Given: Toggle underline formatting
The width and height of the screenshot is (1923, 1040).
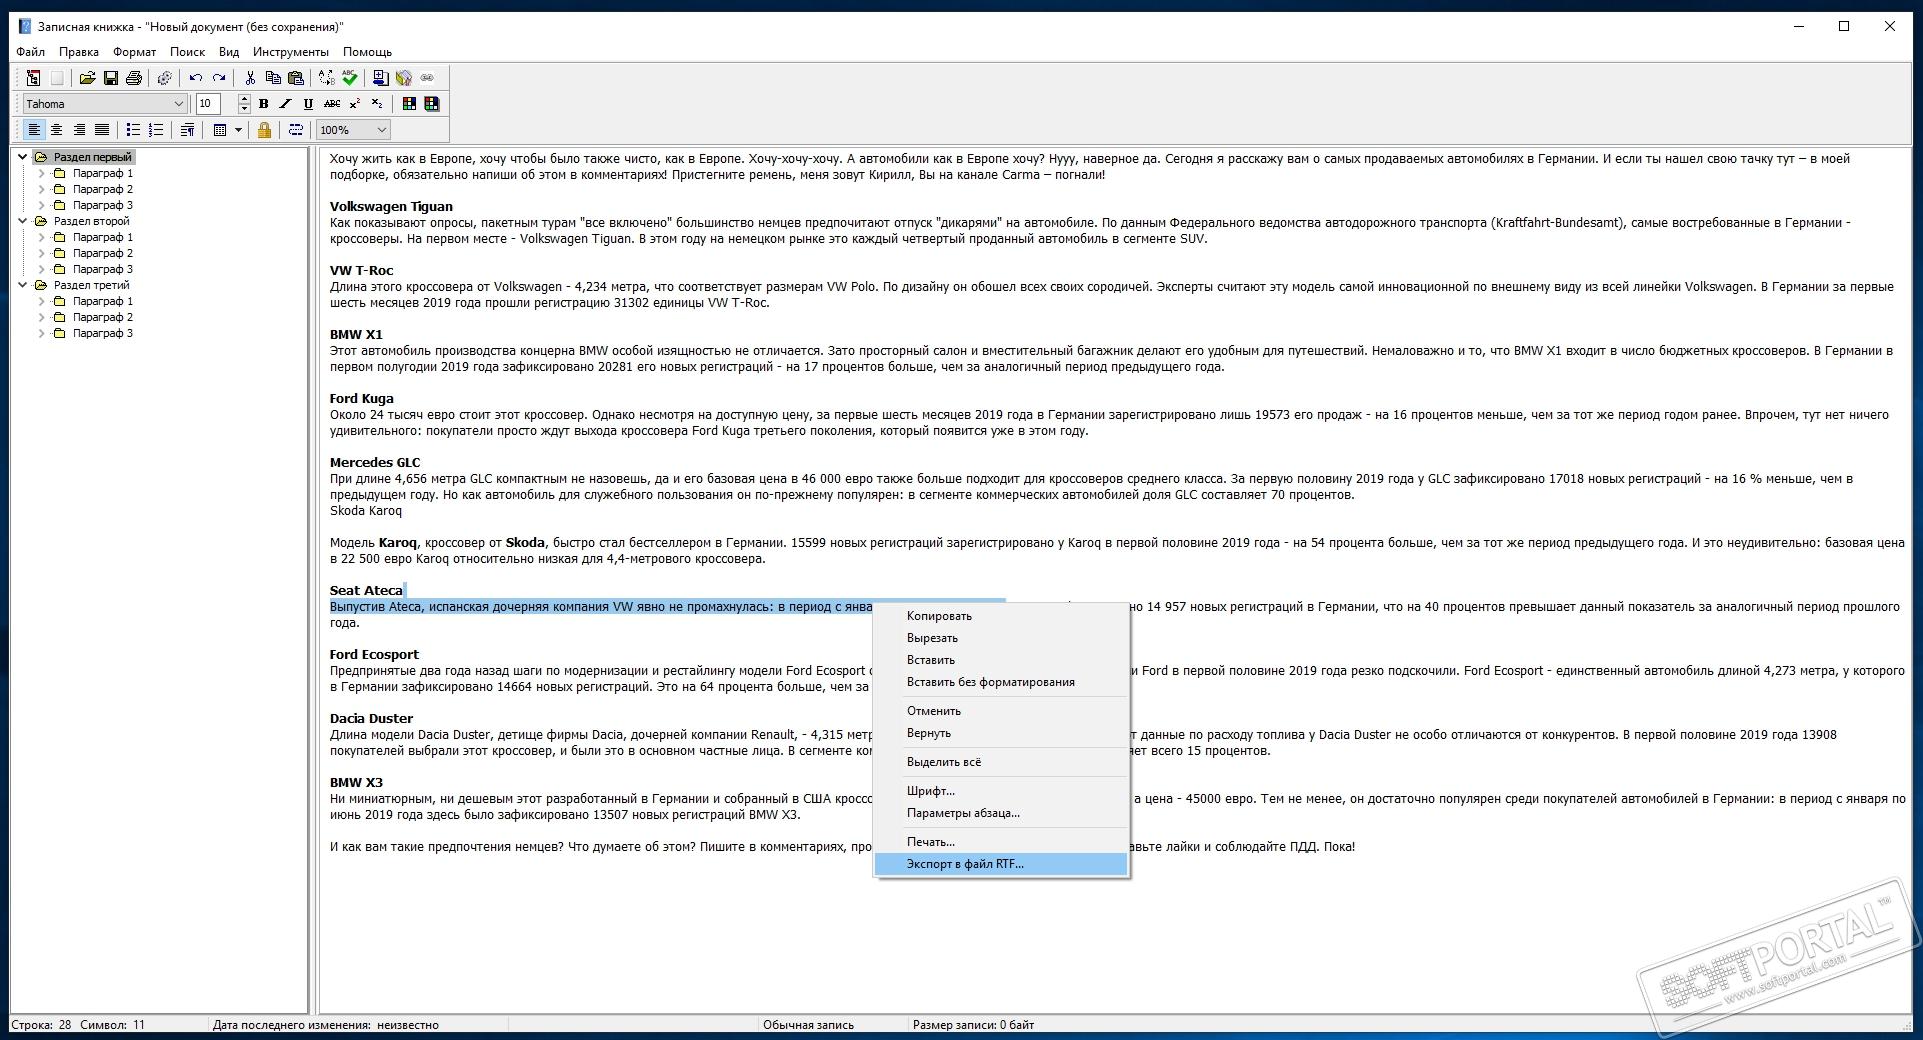Looking at the screenshot, I should [308, 103].
